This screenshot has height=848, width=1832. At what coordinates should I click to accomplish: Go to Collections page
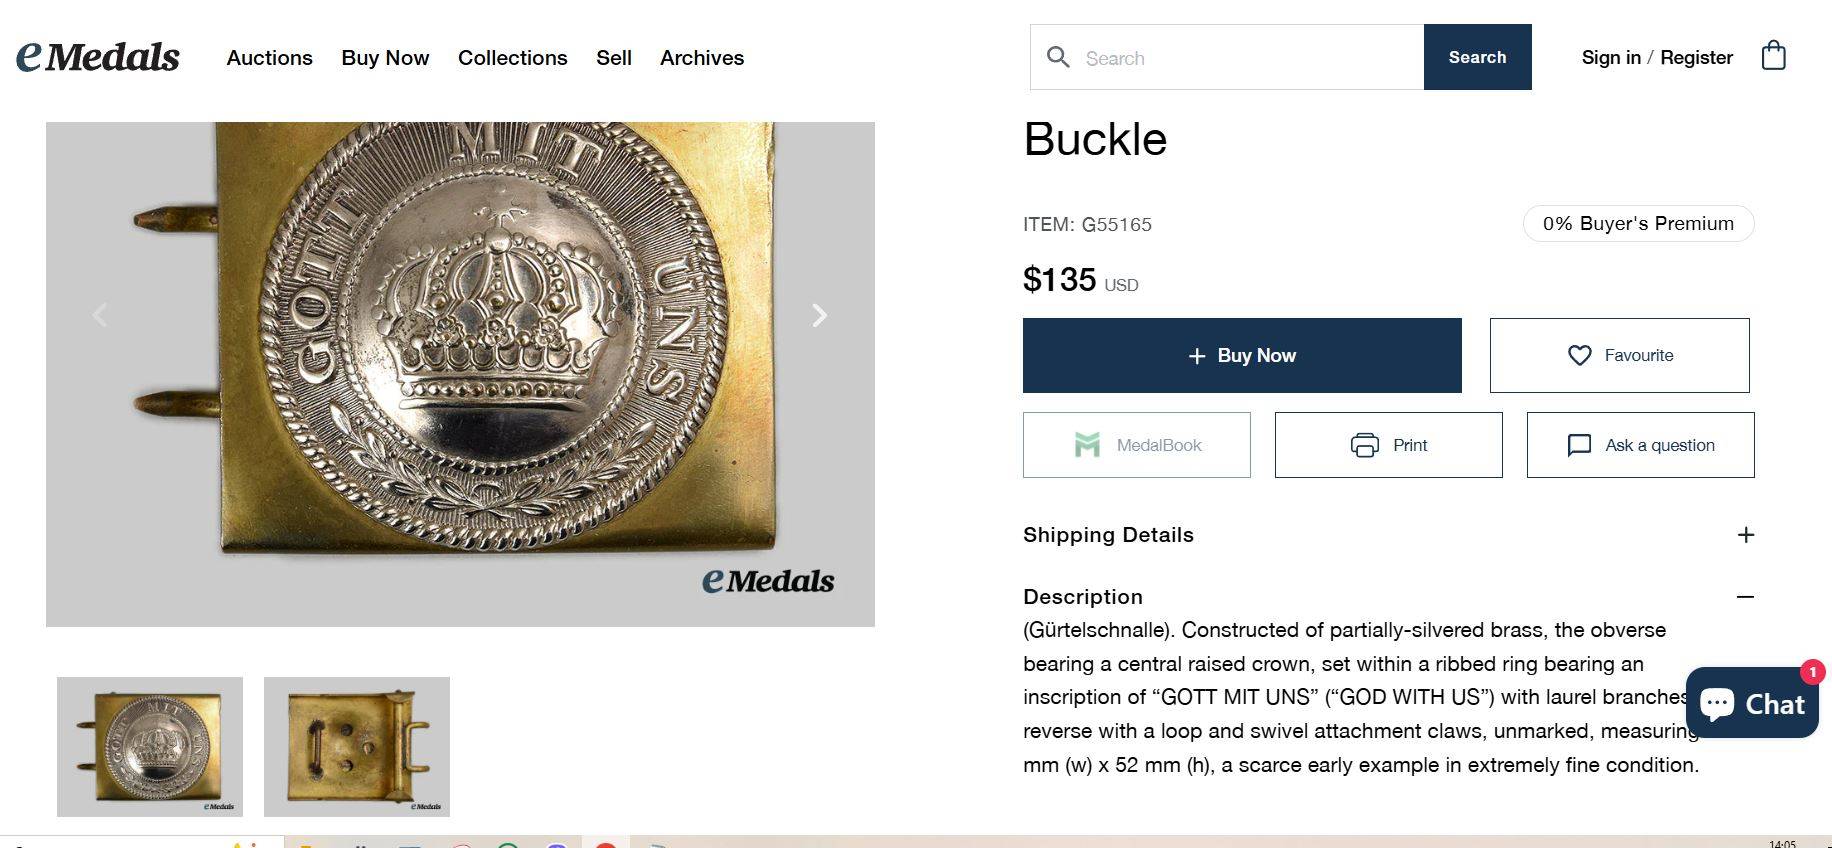point(512,58)
